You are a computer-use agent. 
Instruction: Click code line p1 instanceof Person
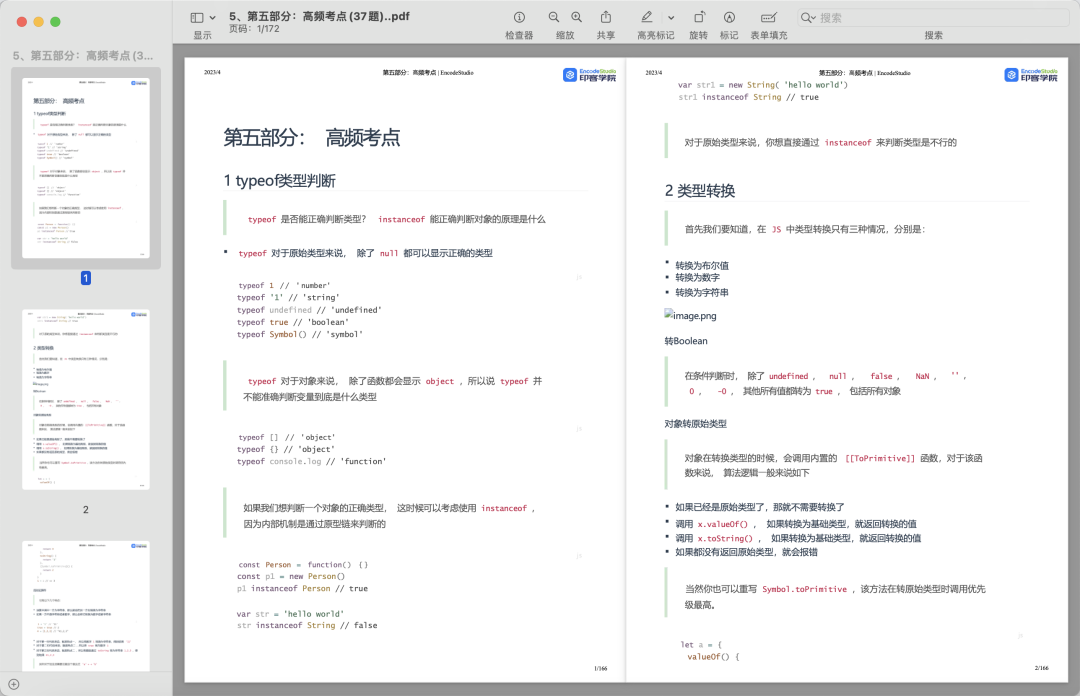(302, 588)
